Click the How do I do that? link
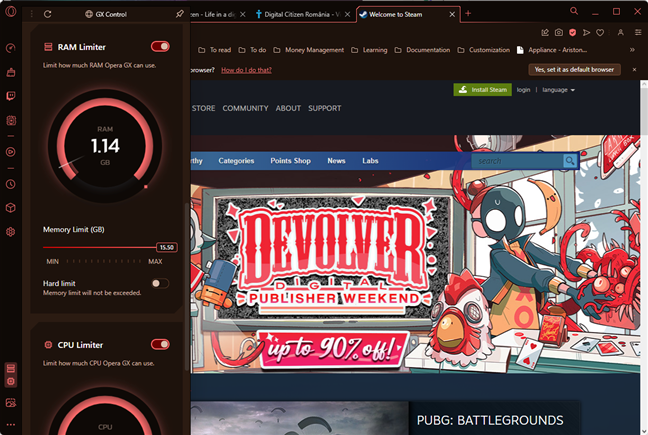Image resolution: width=648 pixels, height=435 pixels. tap(246, 70)
